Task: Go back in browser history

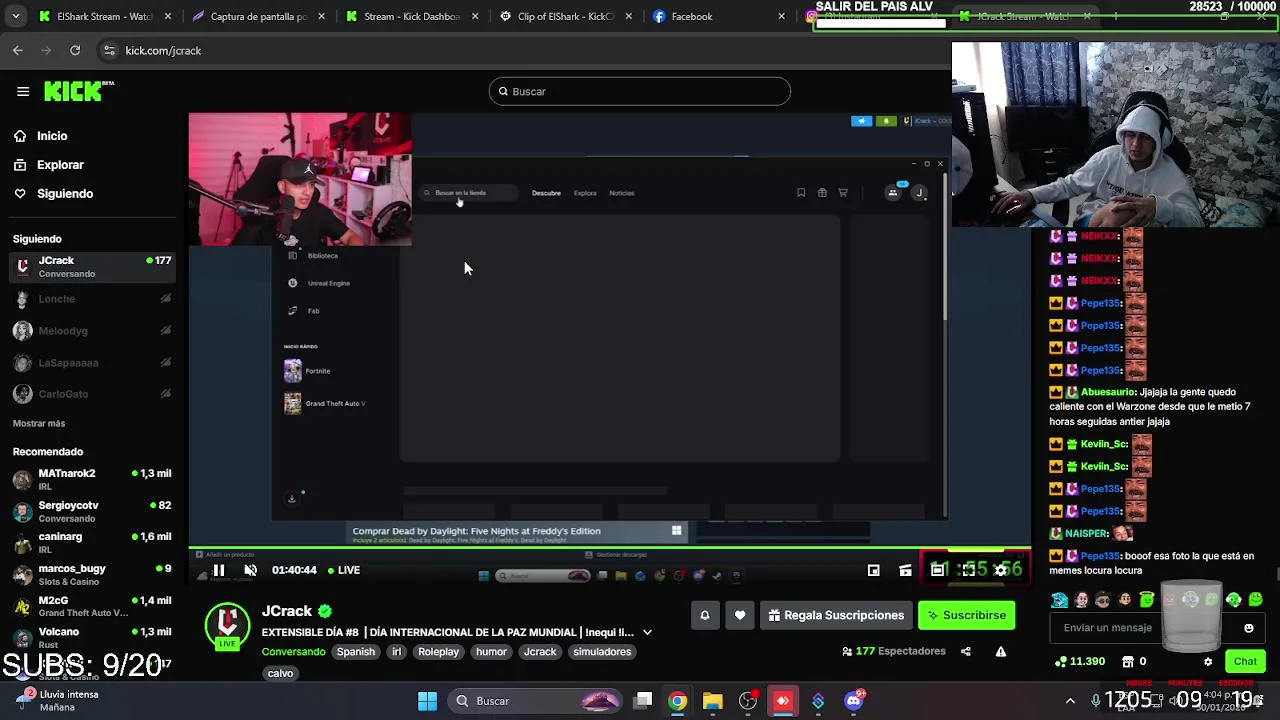Action: click(18, 50)
